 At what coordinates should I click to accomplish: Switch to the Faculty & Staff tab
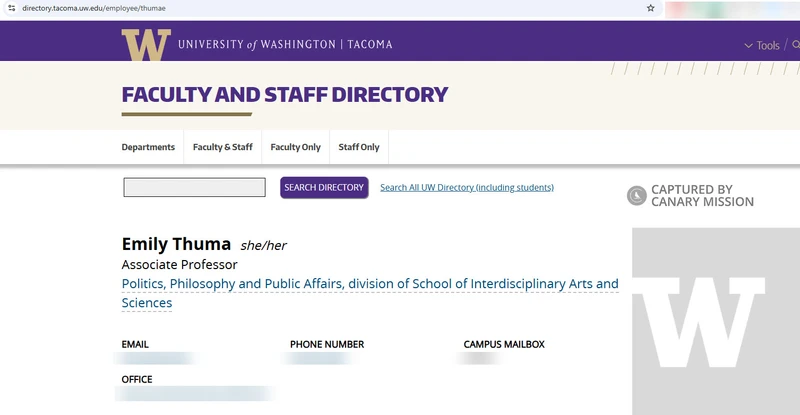(222, 147)
